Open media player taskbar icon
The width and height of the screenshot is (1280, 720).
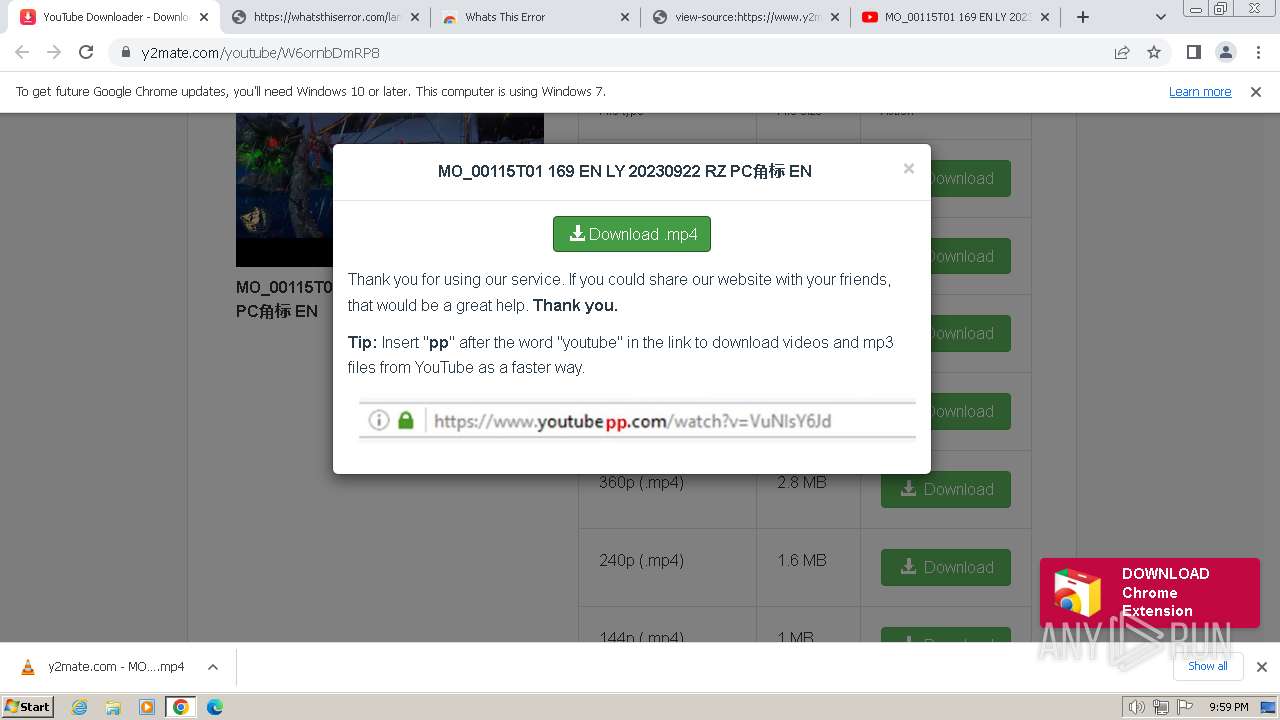[147, 707]
